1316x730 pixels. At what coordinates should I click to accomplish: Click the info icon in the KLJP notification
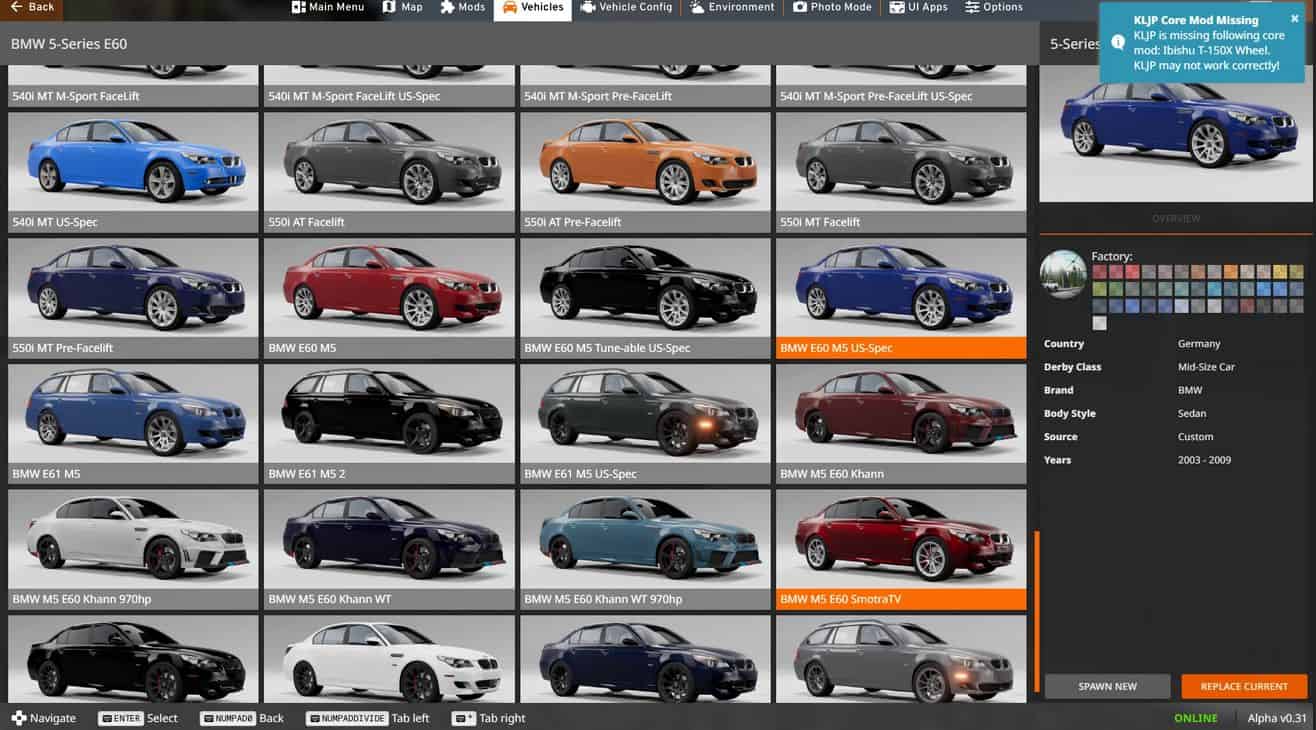point(1118,42)
